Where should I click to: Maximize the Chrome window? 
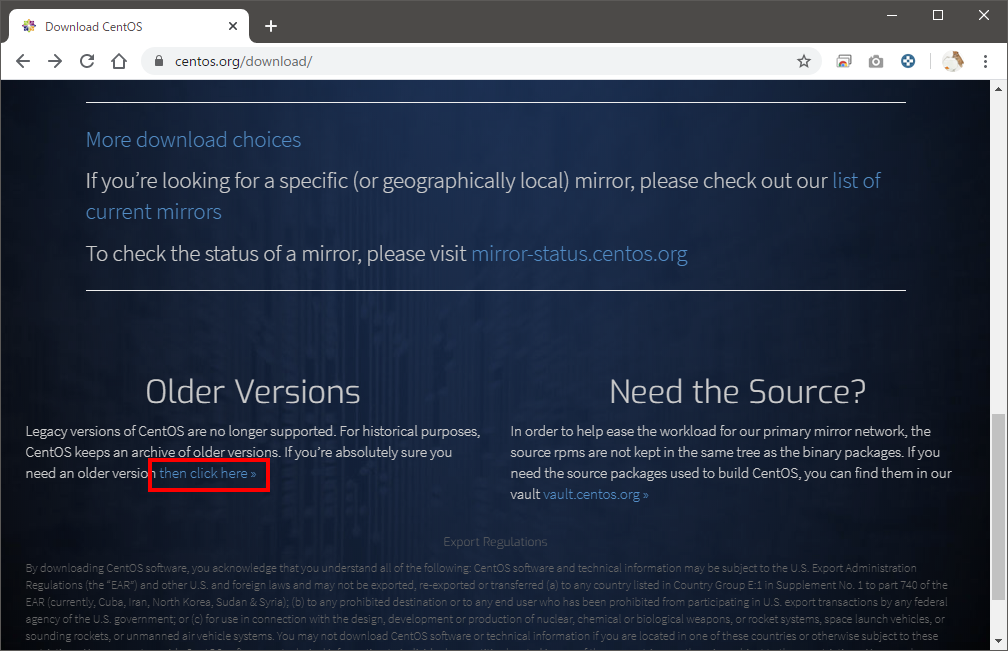tap(938, 15)
